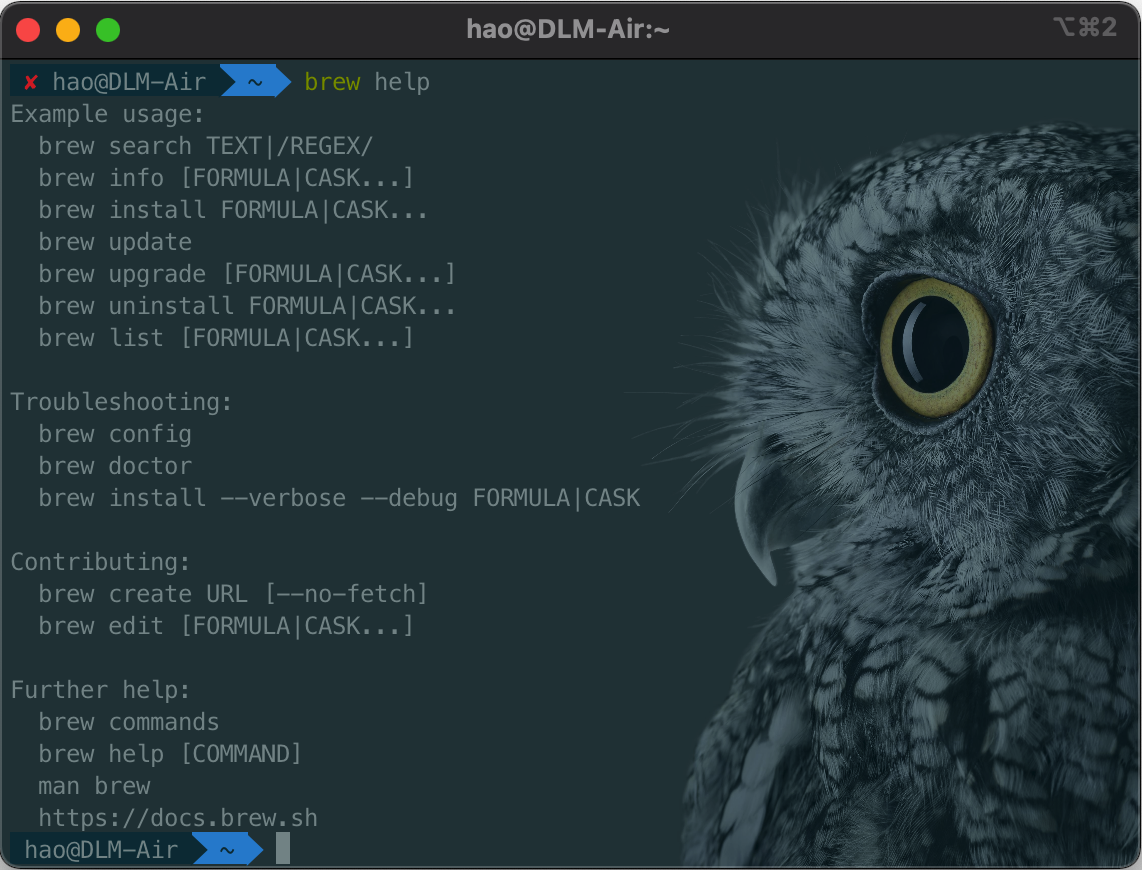The height and width of the screenshot is (870, 1142).
Task: Click the line 'brew uninstall FORMULA|CASK...'
Action: coord(247,306)
